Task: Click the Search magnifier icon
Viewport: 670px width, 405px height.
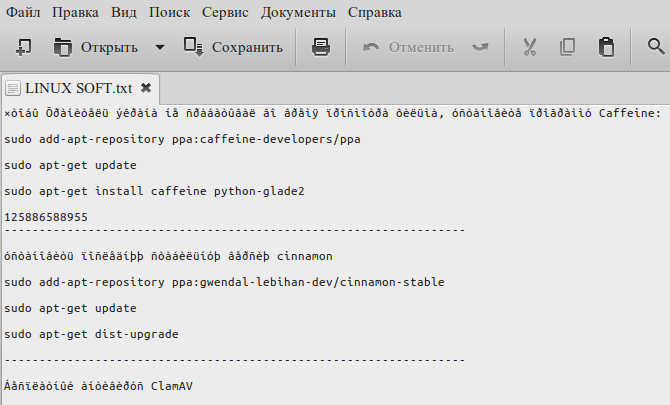Action: pos(656,47)
